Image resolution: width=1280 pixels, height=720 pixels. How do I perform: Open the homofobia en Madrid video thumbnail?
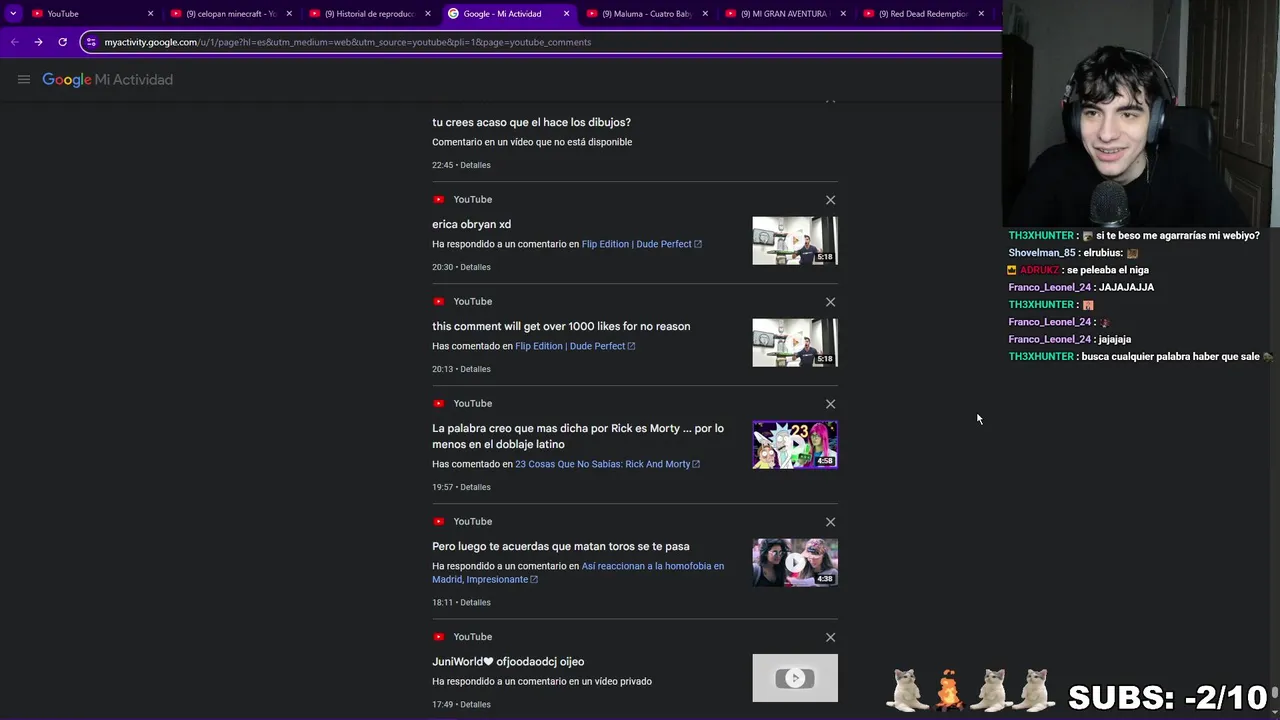coord(795,562)
